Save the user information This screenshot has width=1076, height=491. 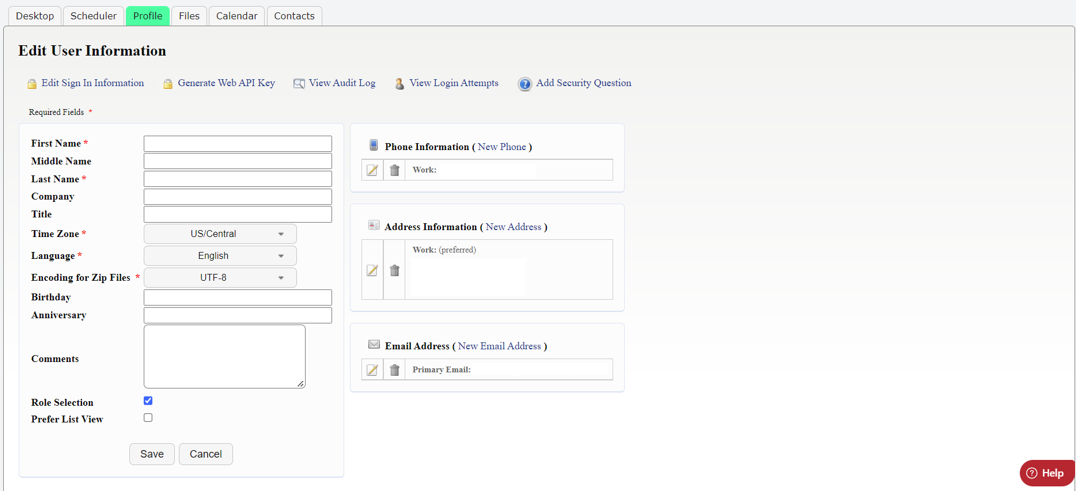152,454
